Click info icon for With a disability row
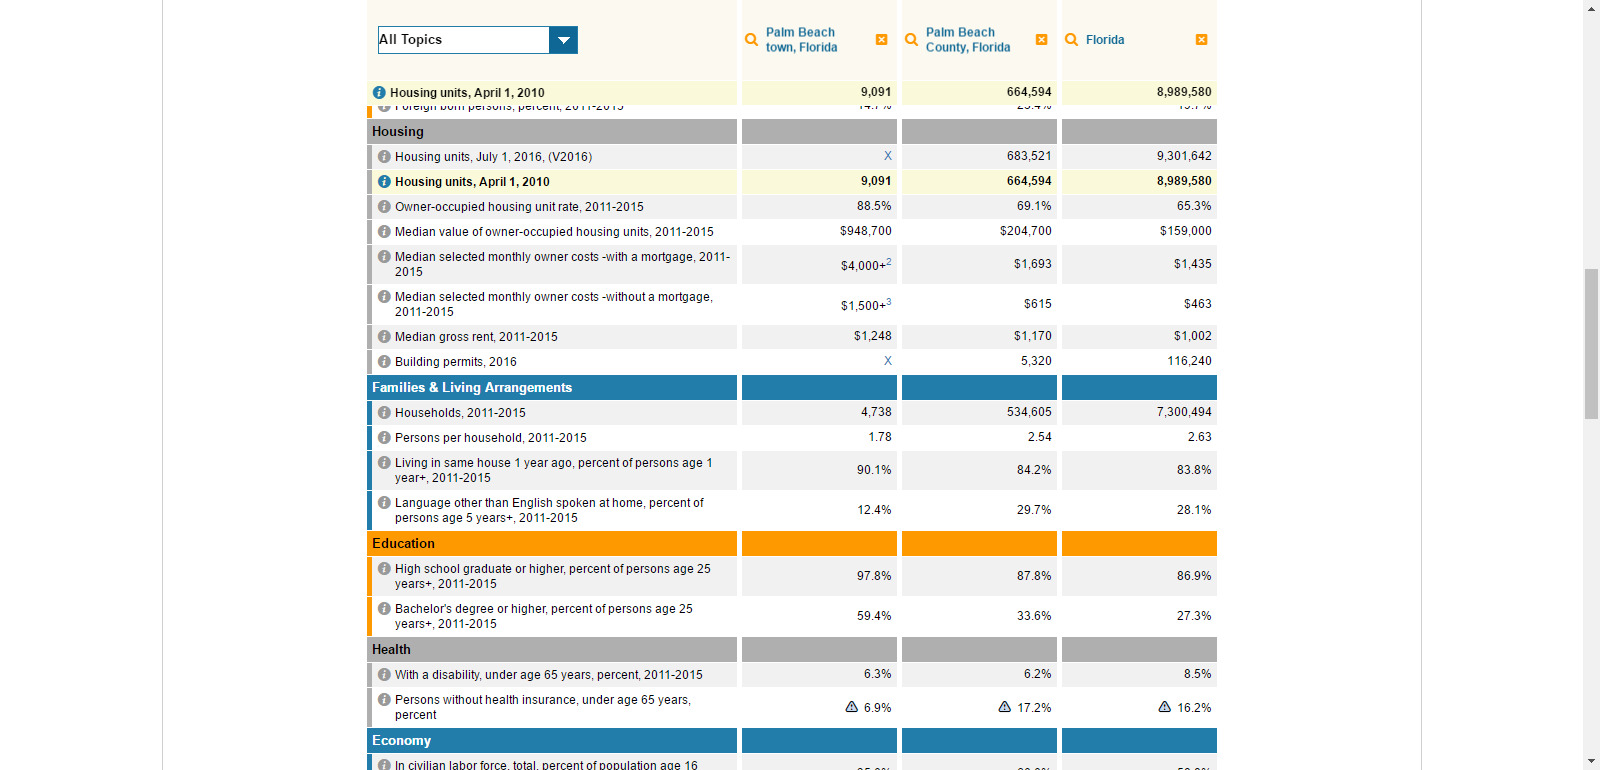1600x770 pixels. coord(384,674)
